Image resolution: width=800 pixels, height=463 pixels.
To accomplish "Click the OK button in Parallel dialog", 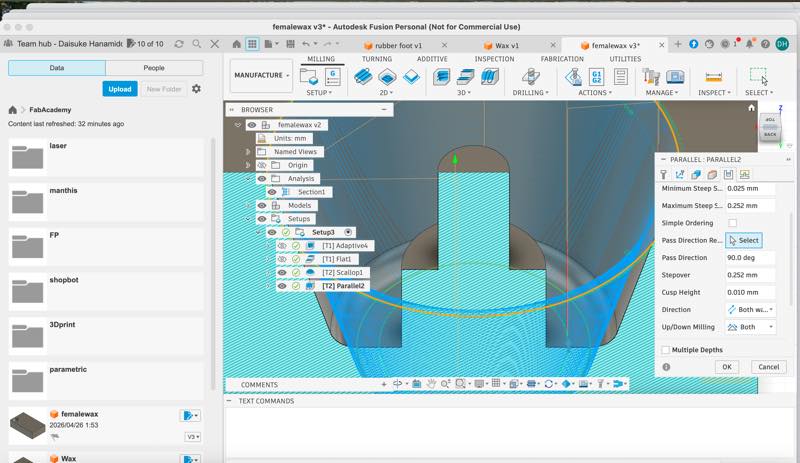I will 727,367.
